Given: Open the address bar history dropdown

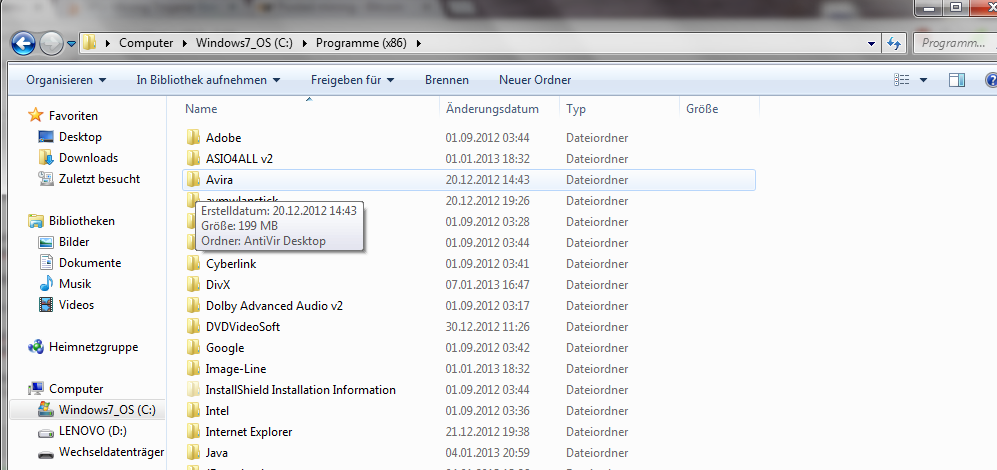Looking at the screenshot, I should click(x=871, y=43).
